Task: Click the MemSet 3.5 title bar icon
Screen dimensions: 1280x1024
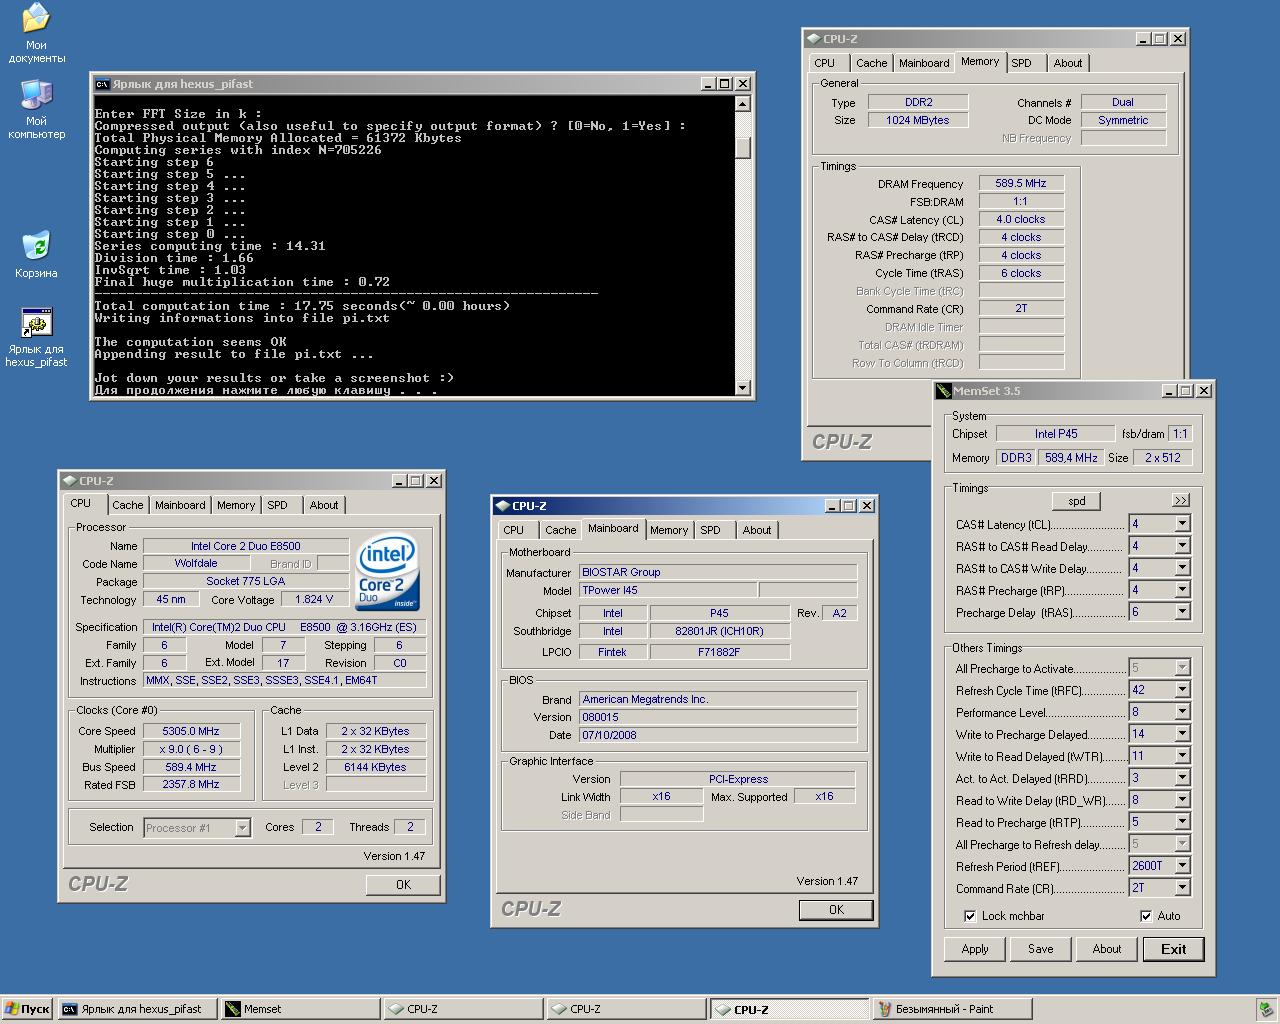Action: 943,391
